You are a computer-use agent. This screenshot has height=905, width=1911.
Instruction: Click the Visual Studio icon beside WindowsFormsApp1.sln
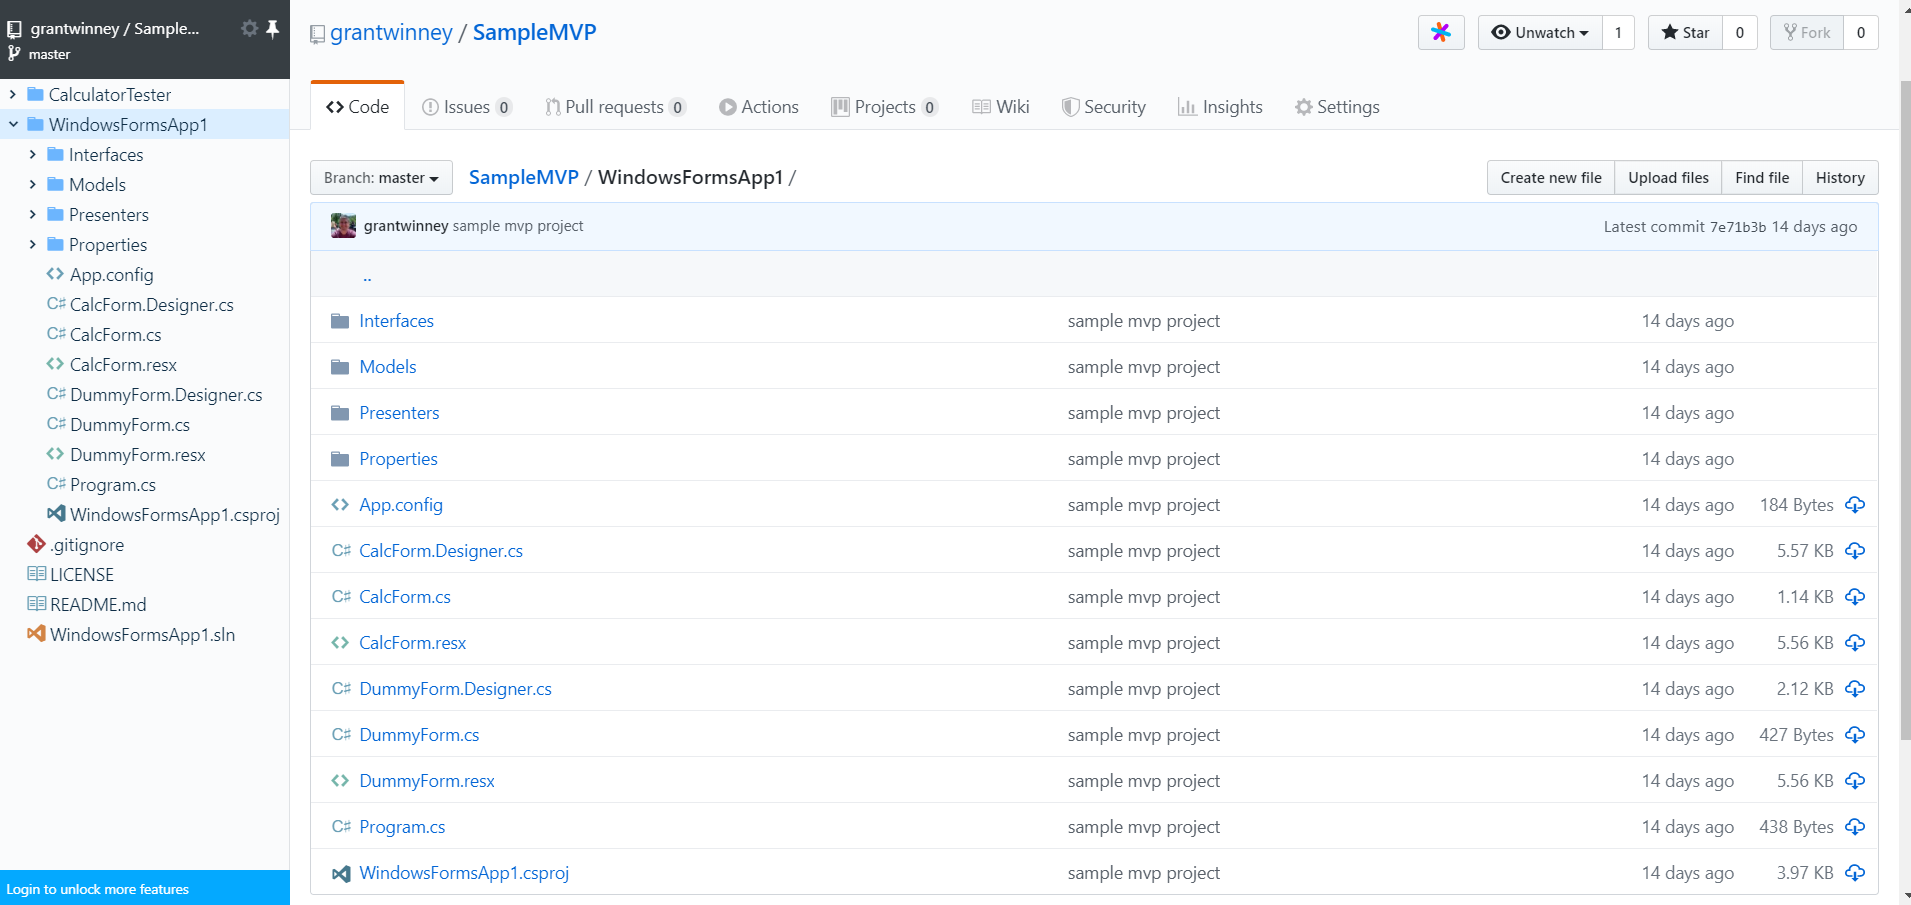click(36, 634)
